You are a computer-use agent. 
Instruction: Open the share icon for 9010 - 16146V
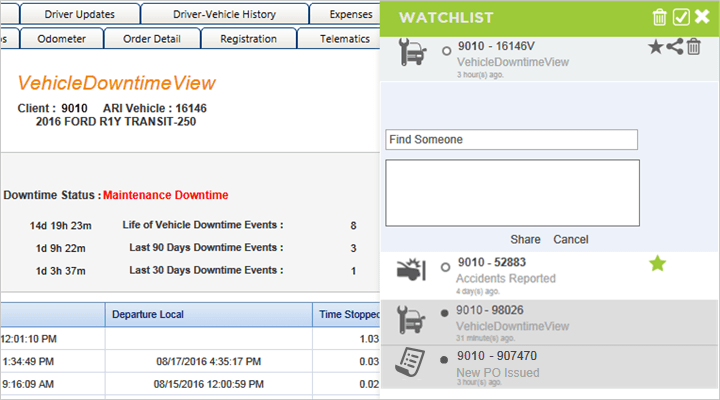point(675,46)
